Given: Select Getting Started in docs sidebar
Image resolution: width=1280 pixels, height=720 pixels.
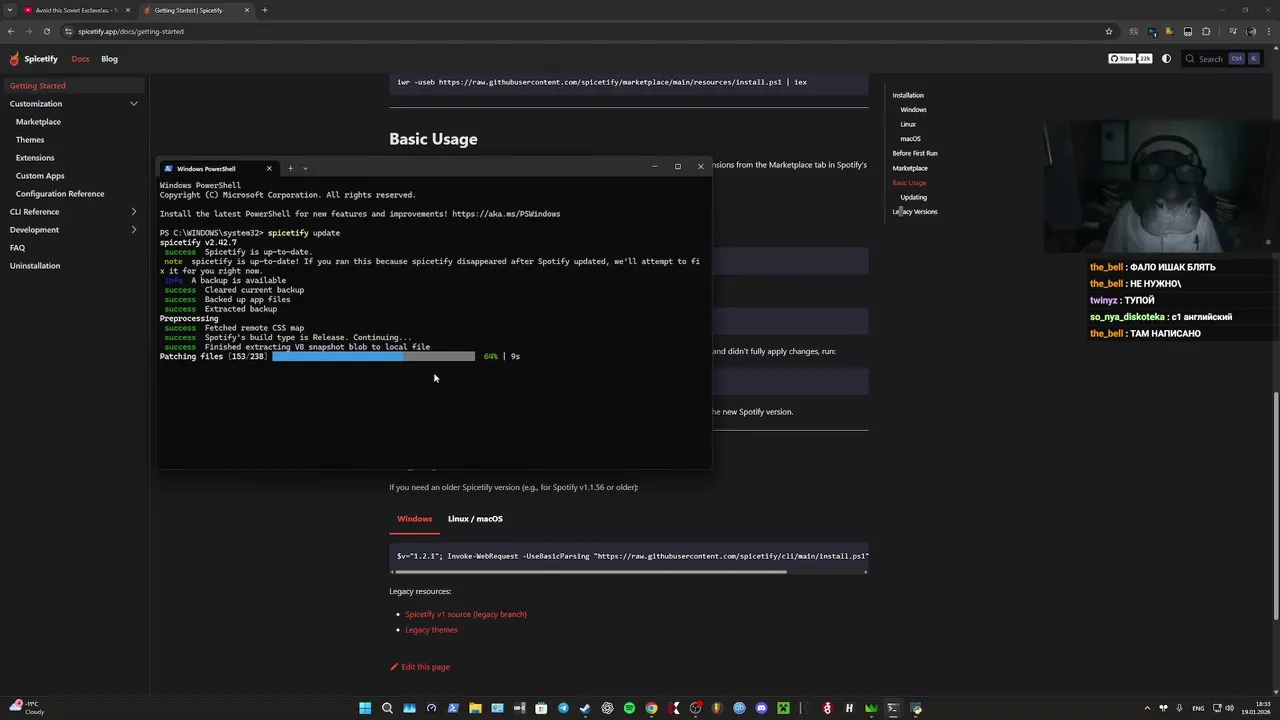Looking at the screenshot, I should [x=74, y=86].
